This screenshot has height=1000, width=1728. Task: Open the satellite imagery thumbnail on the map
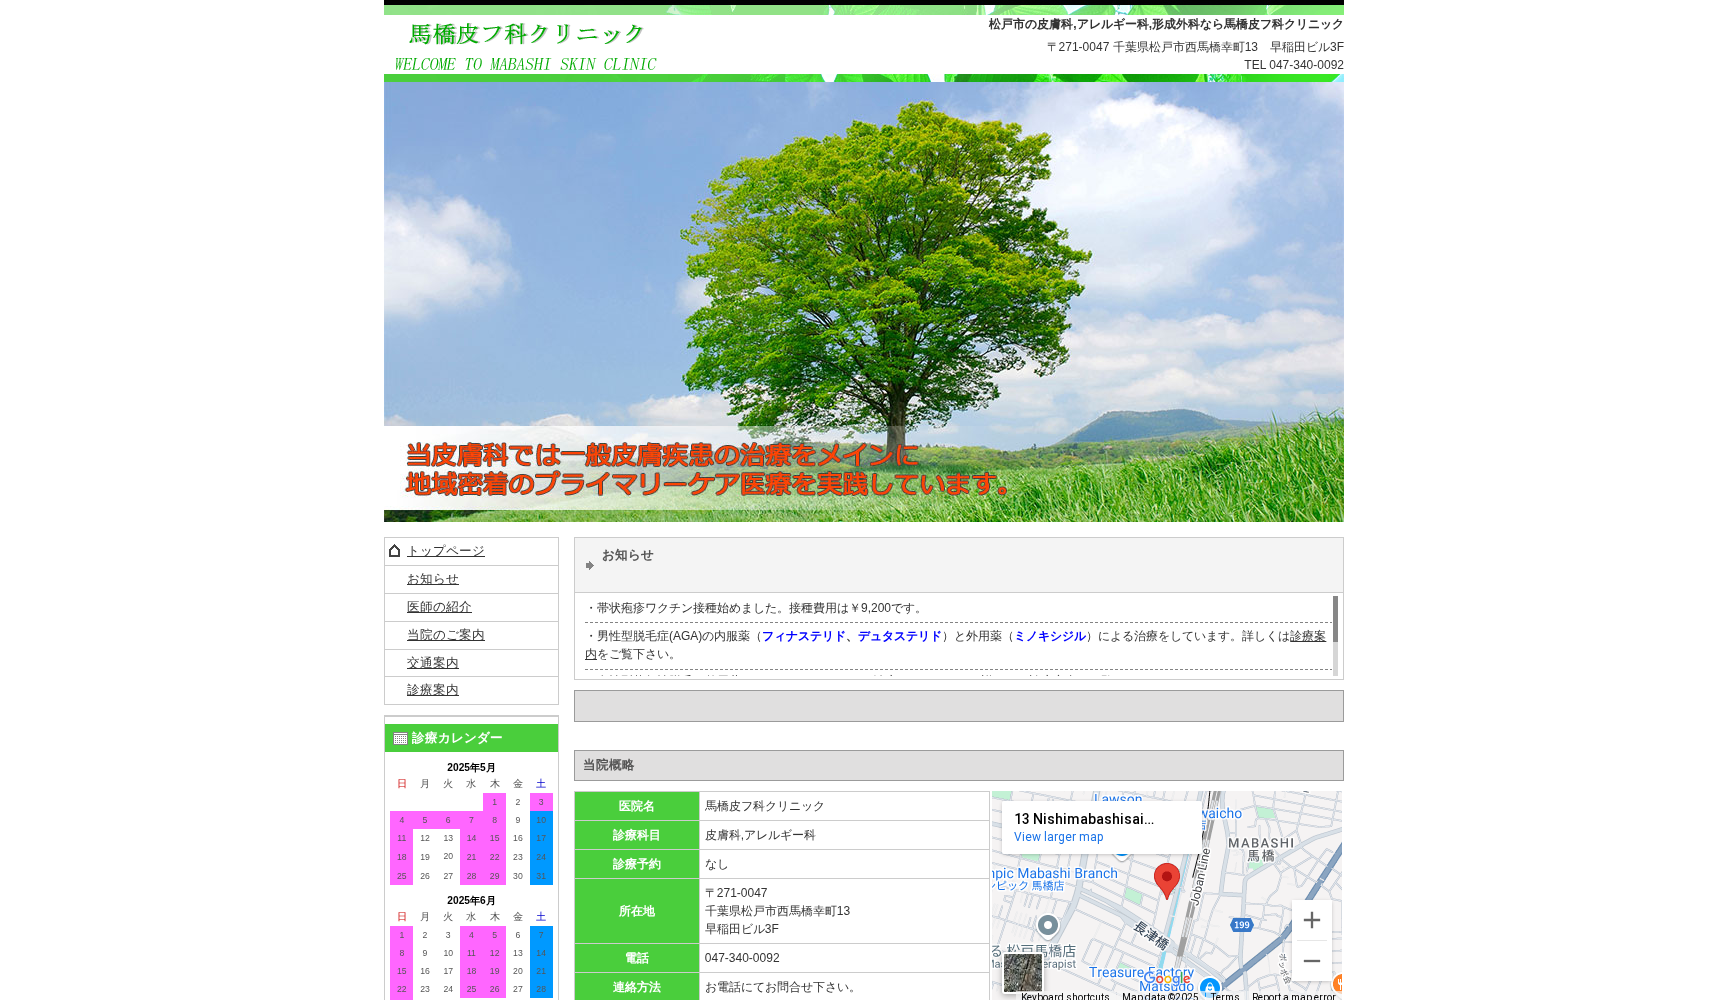pyautogui.click(x=1022, y=972)
